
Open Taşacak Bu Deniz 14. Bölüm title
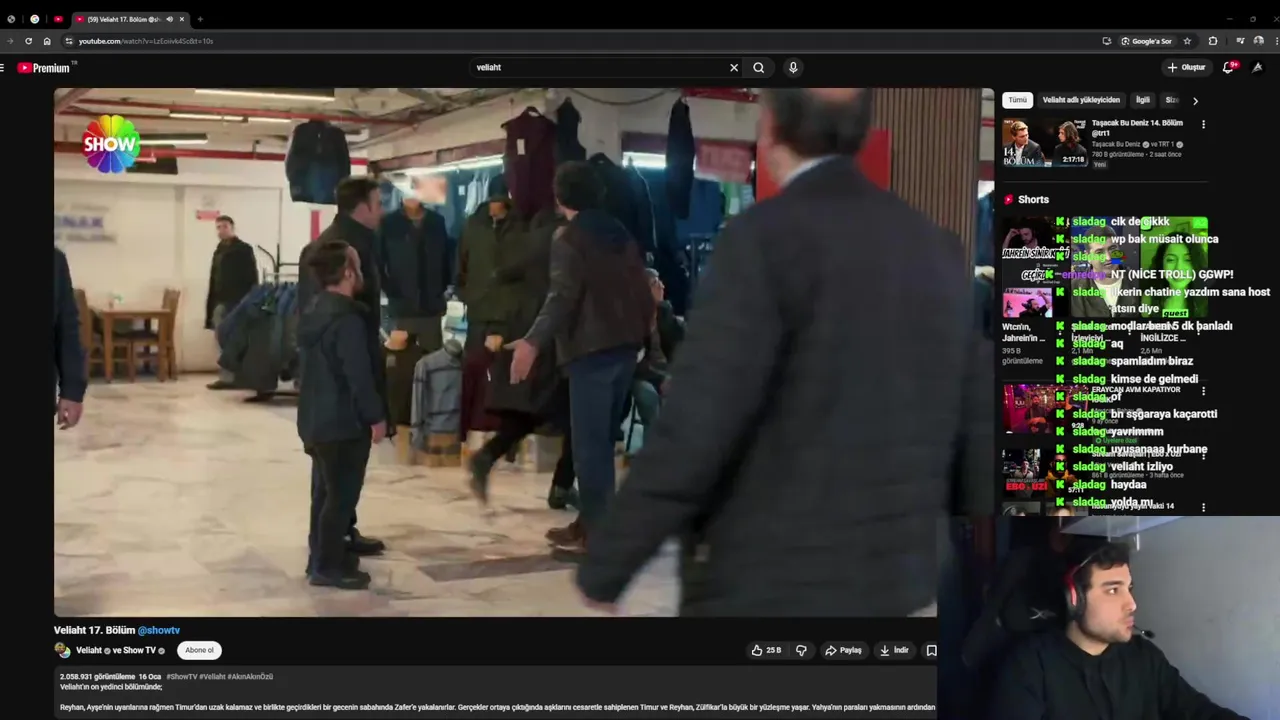click(1137, 127)
